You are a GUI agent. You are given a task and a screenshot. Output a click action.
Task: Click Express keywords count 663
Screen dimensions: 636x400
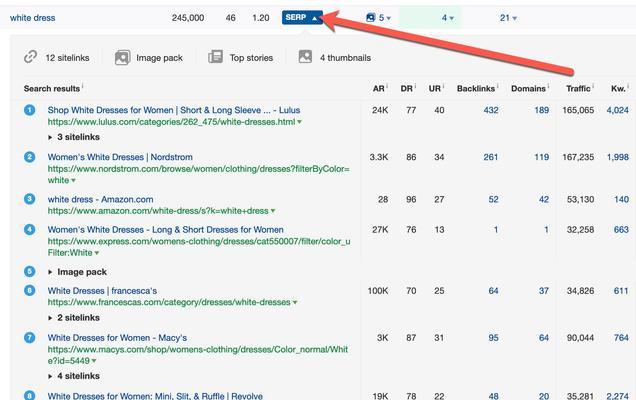pos(621,230)
